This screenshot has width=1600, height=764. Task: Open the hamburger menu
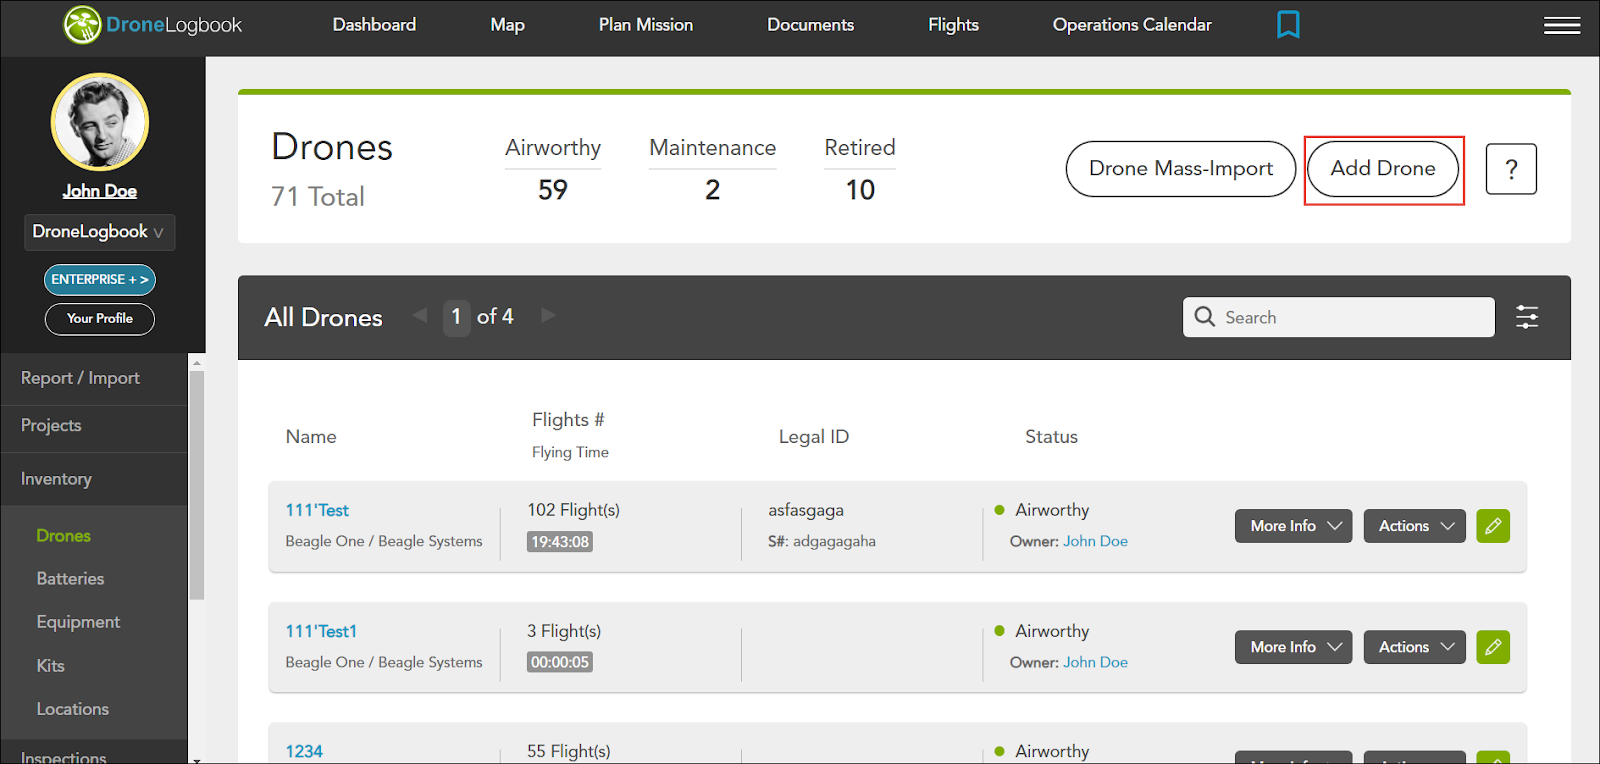point(1562,25)
